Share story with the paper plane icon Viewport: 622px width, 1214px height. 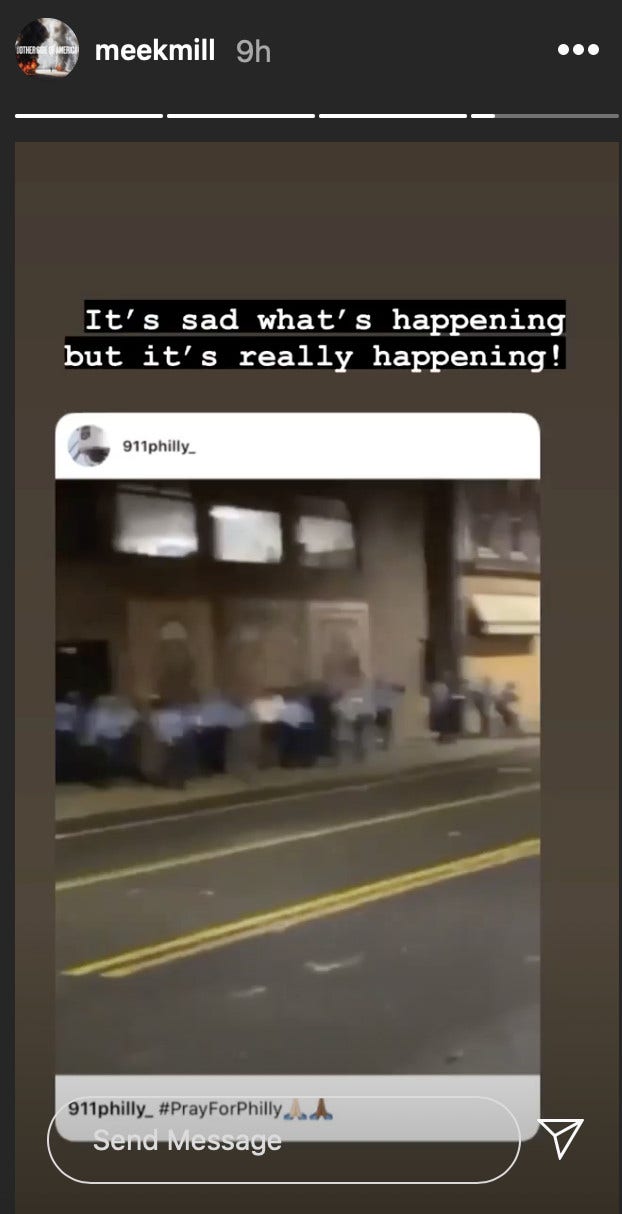(x=560, y=1138)
